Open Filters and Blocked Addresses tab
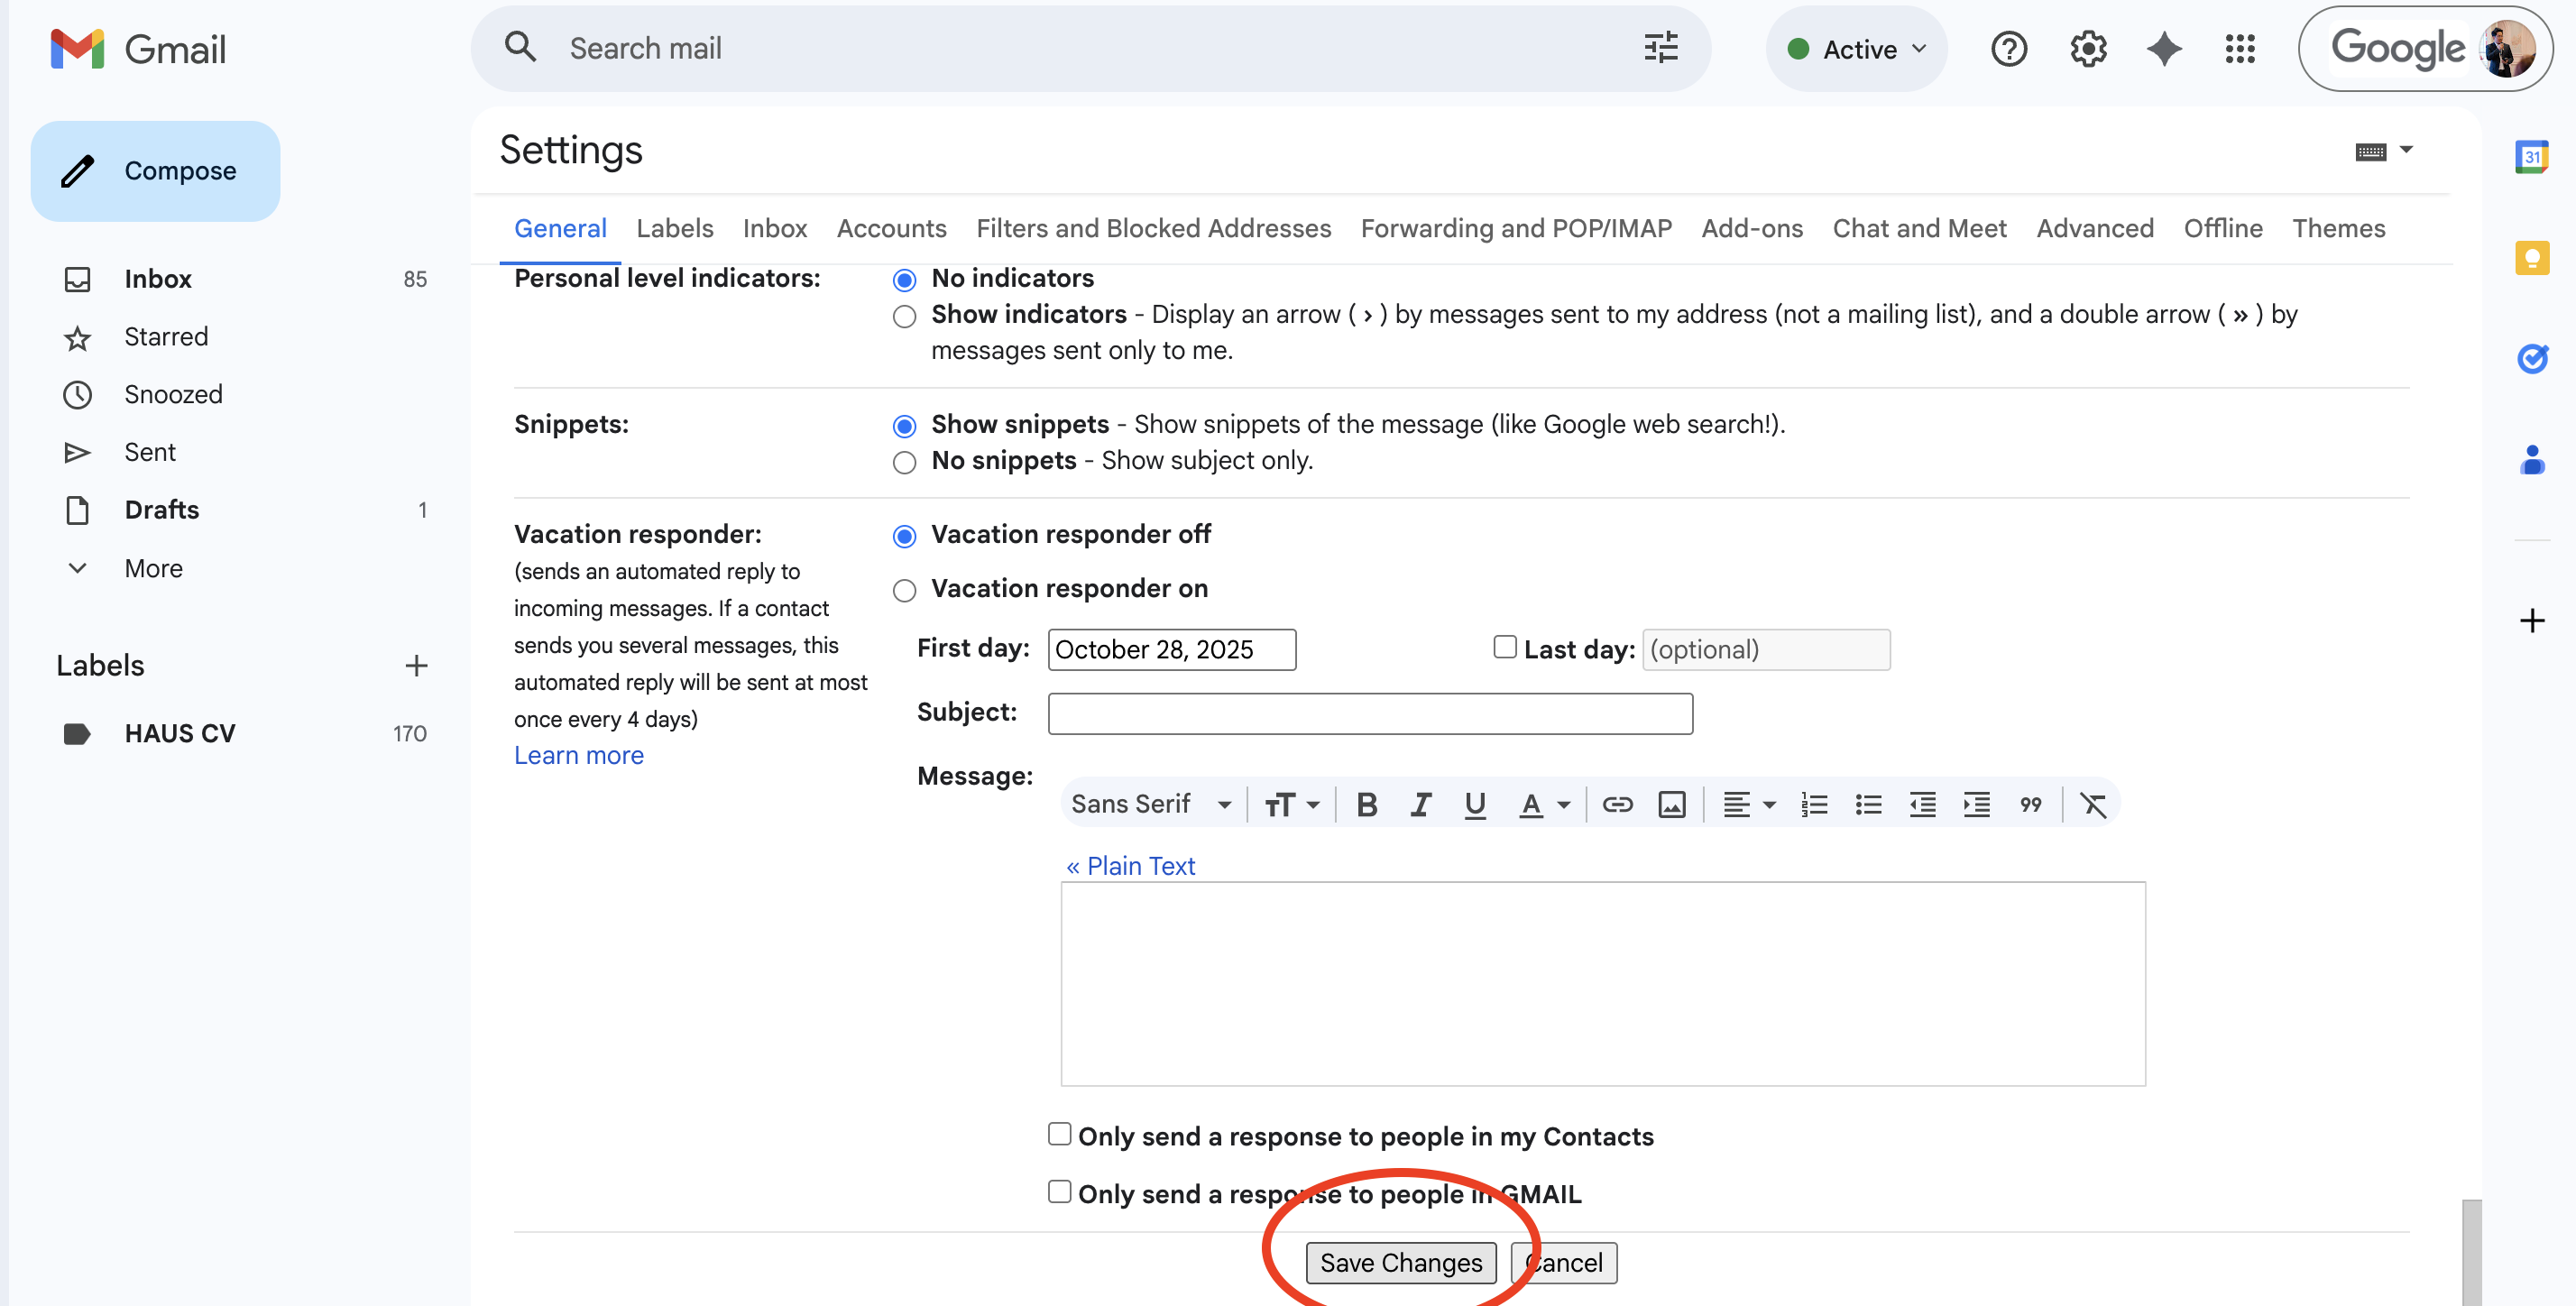Screen dimensions: 2576x1306 point(1153,228)
